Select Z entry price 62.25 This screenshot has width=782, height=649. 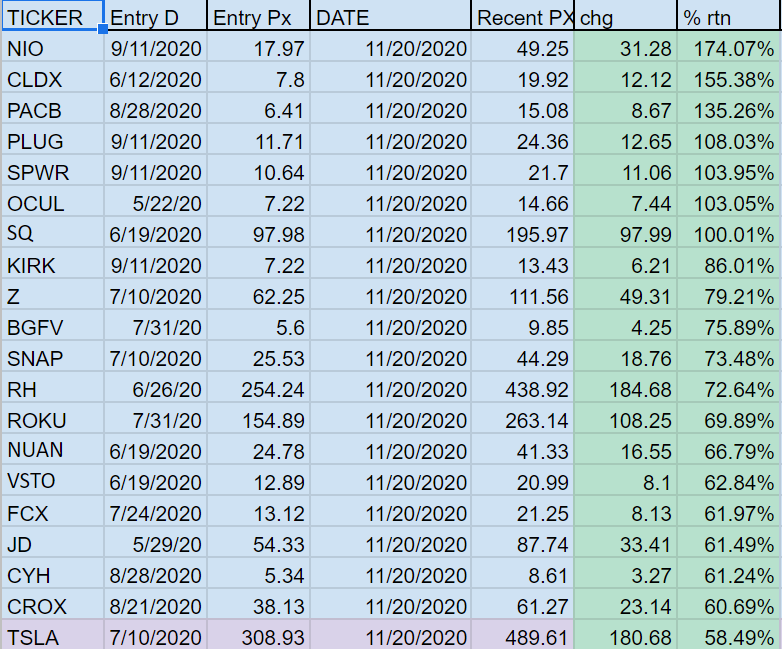(x=258, y=294)
